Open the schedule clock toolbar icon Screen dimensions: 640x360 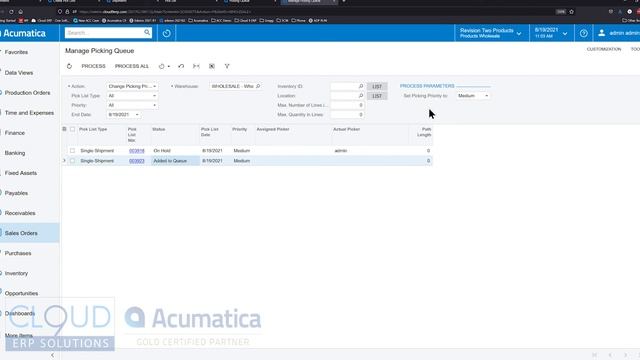click(x=162, y=66)
